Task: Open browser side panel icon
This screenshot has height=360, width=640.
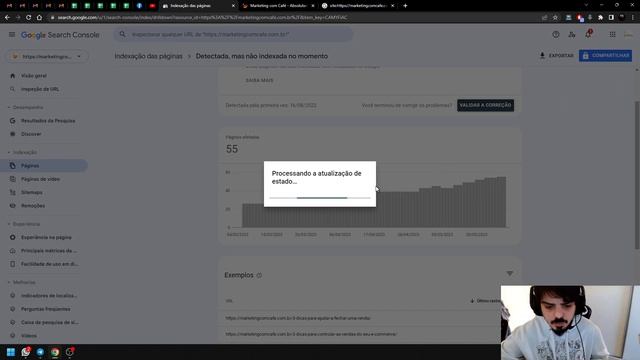Action: coord(611,18)
